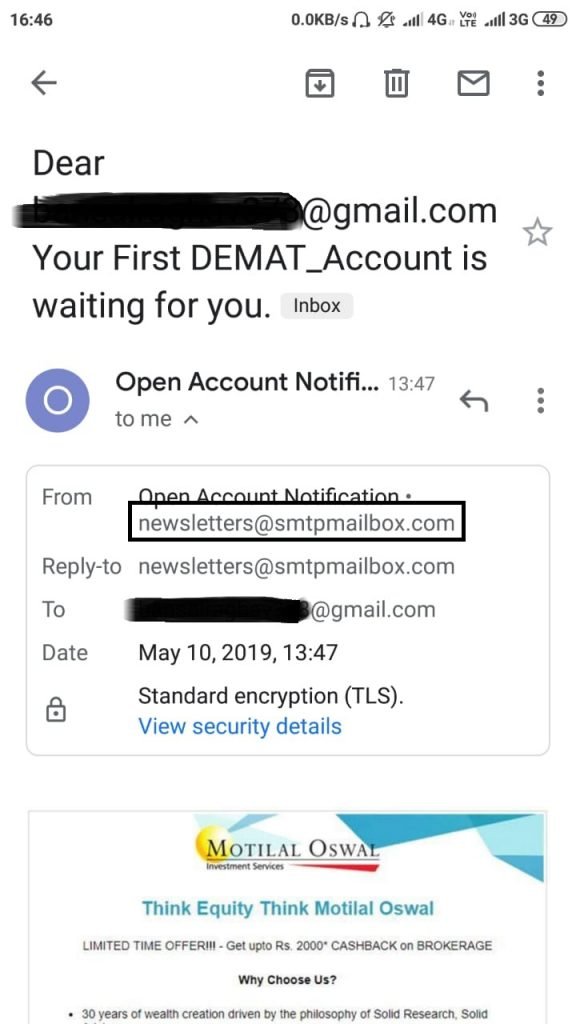Star this DEMAT Account email
The height and width of the screenshot is (1024, 576).
(537, 232)
